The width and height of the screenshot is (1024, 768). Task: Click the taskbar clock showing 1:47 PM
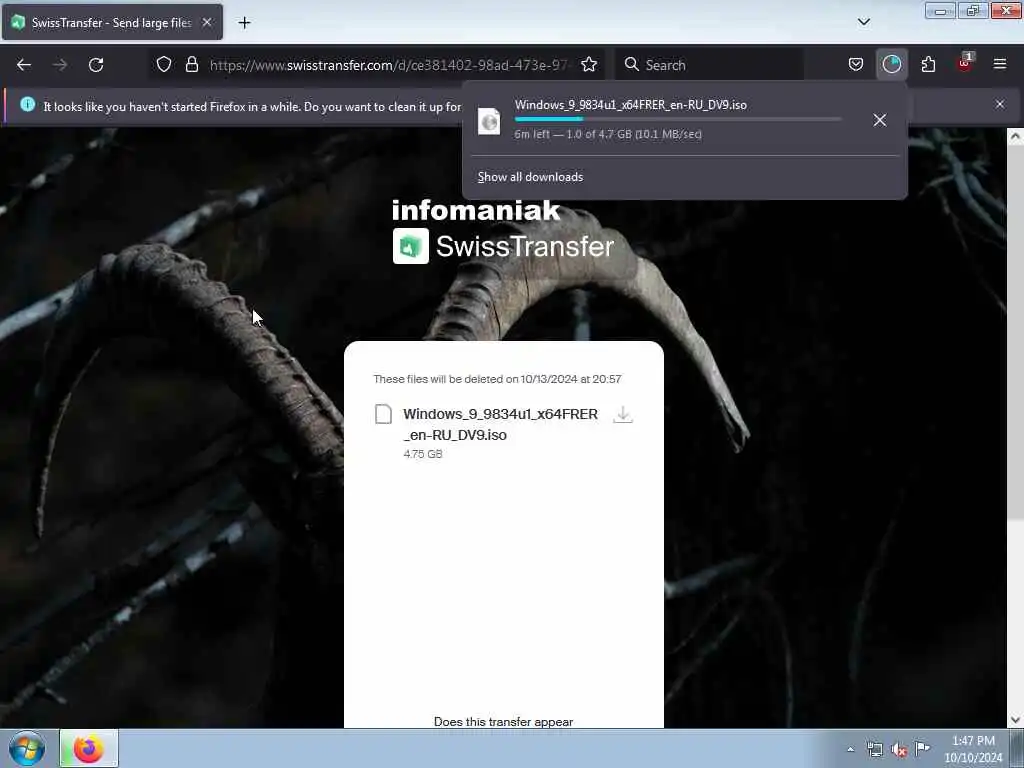(x=973, y=749)
